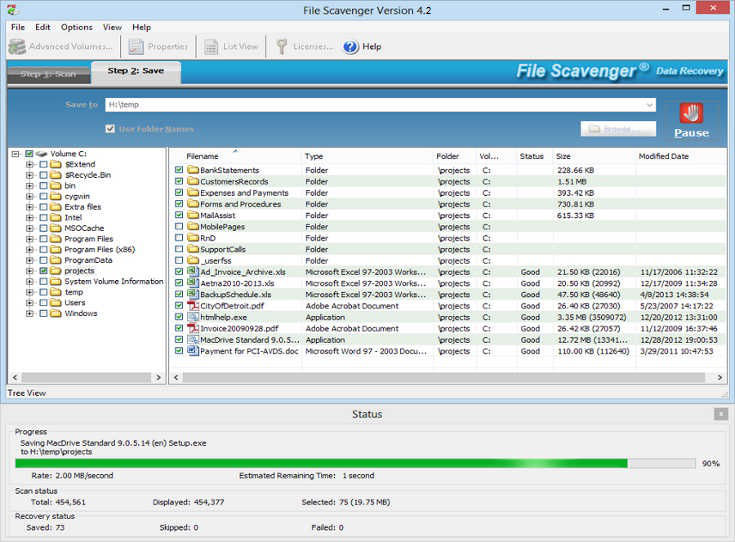Click the Windows folder icon in tree

point(56,313)
